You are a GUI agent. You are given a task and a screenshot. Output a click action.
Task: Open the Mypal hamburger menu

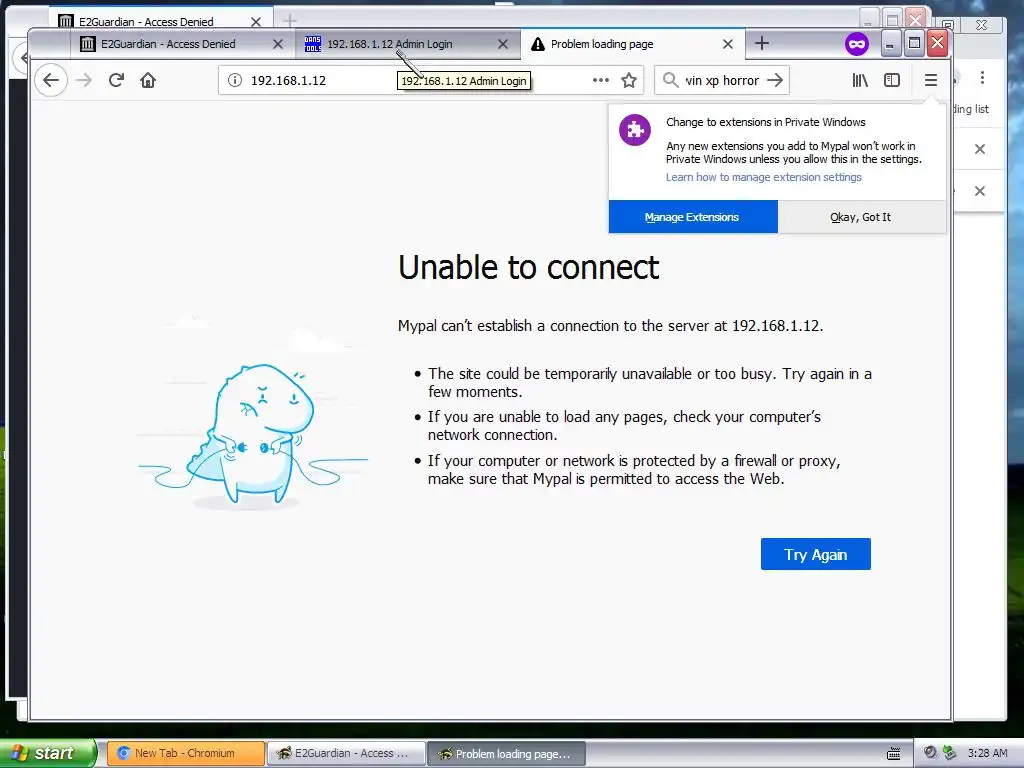(x=931, y=80)
